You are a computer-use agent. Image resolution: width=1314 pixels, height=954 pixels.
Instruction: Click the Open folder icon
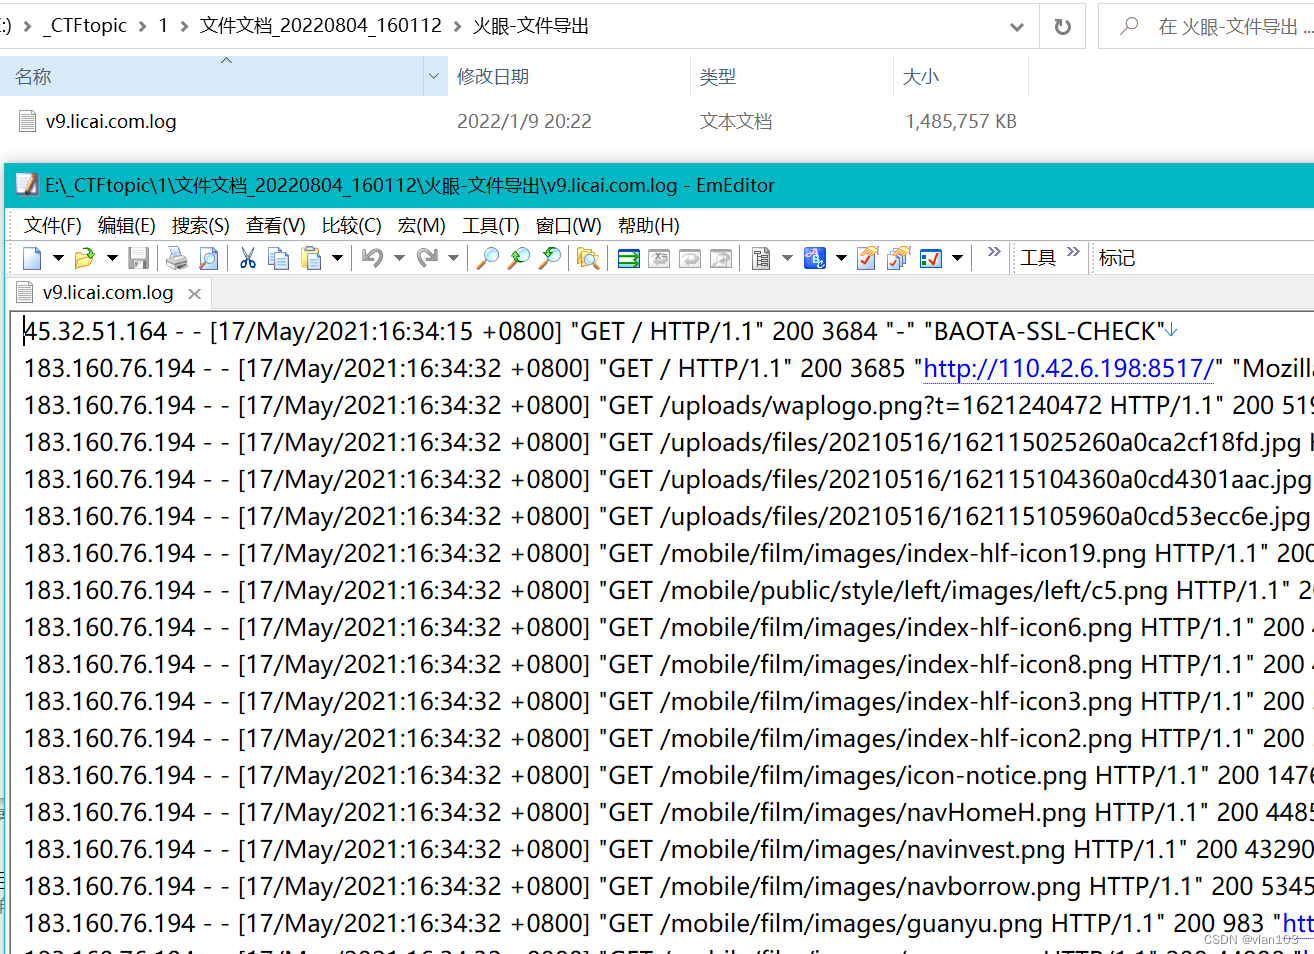(84, 259)
